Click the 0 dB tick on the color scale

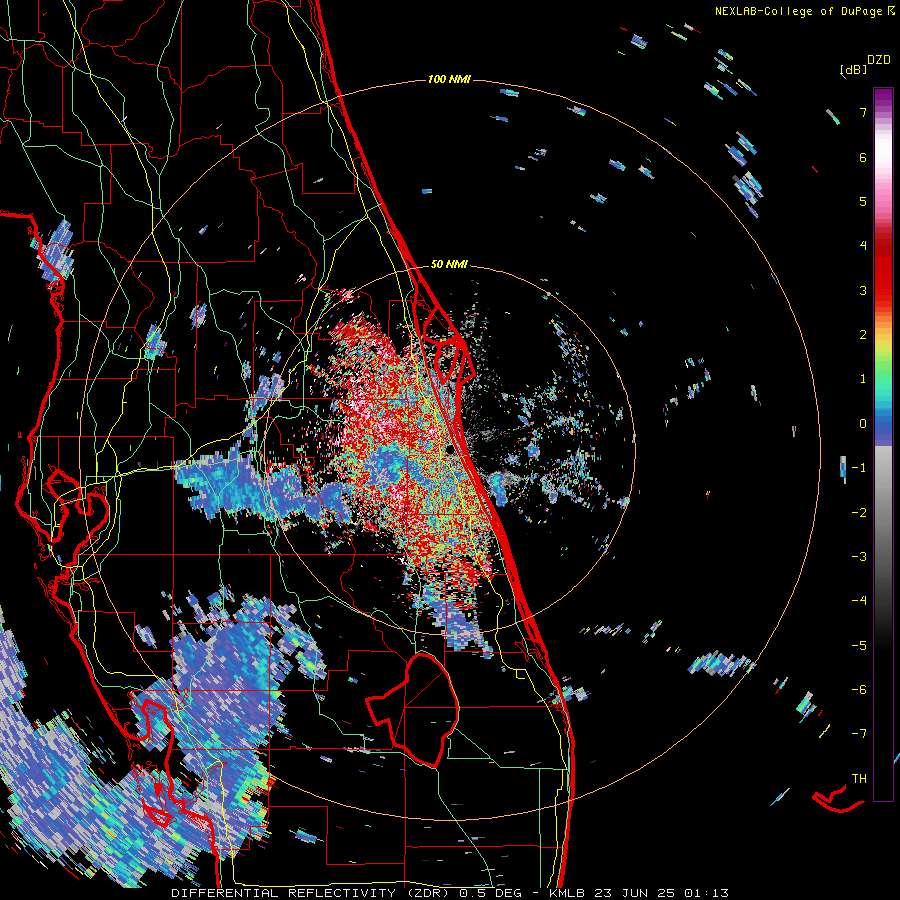click(x=863, y=424)
